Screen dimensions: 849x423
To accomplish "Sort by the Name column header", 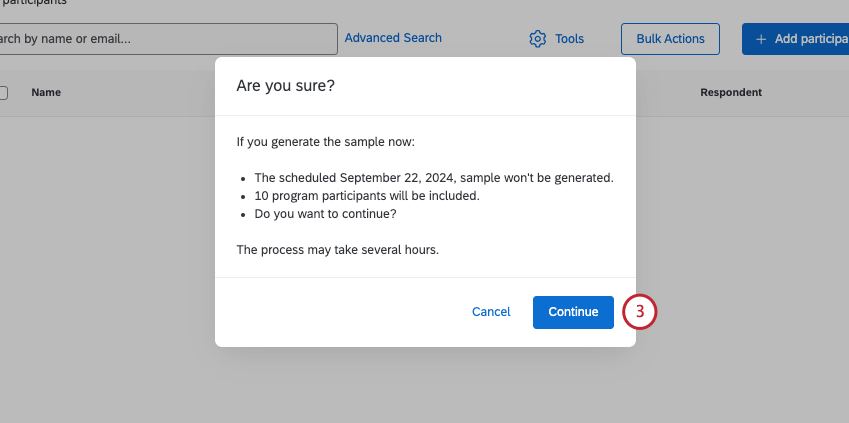I will [x=46, y=93].
